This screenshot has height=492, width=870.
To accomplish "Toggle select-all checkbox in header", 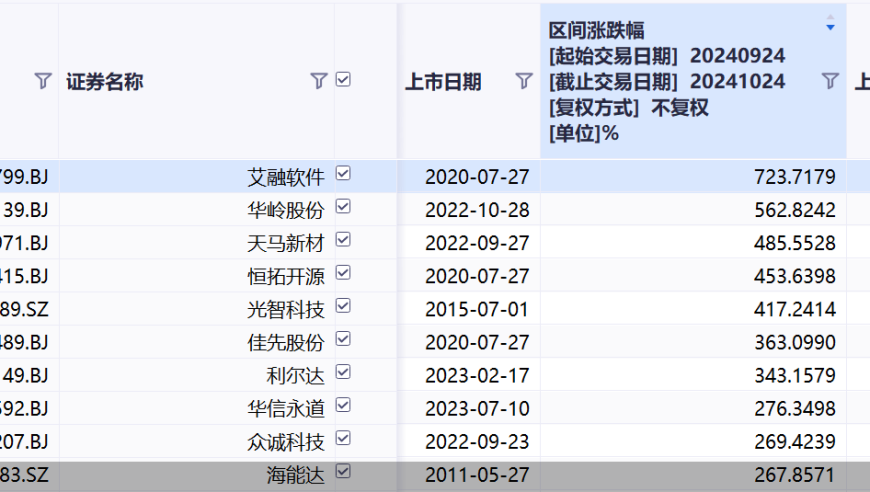I will (343, 80).
